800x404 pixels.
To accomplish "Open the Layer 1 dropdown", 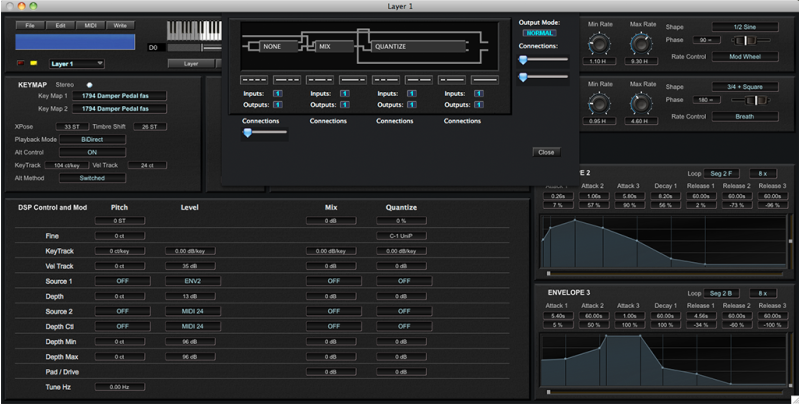I will point(73,62).
